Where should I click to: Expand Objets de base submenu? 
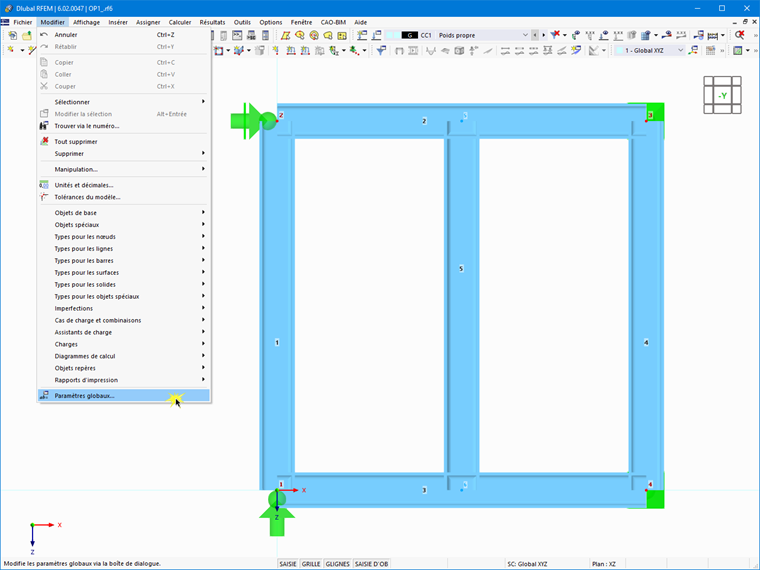tap(124, 213)
